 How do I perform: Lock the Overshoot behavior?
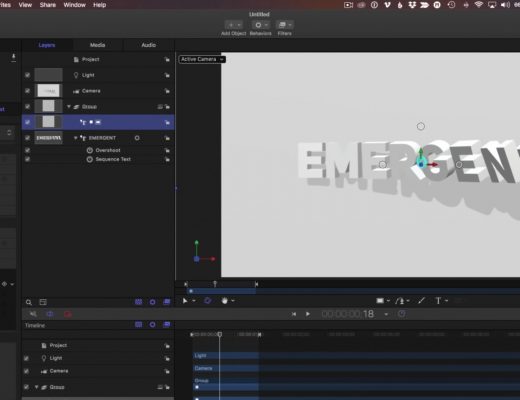[x=167, y=150]
